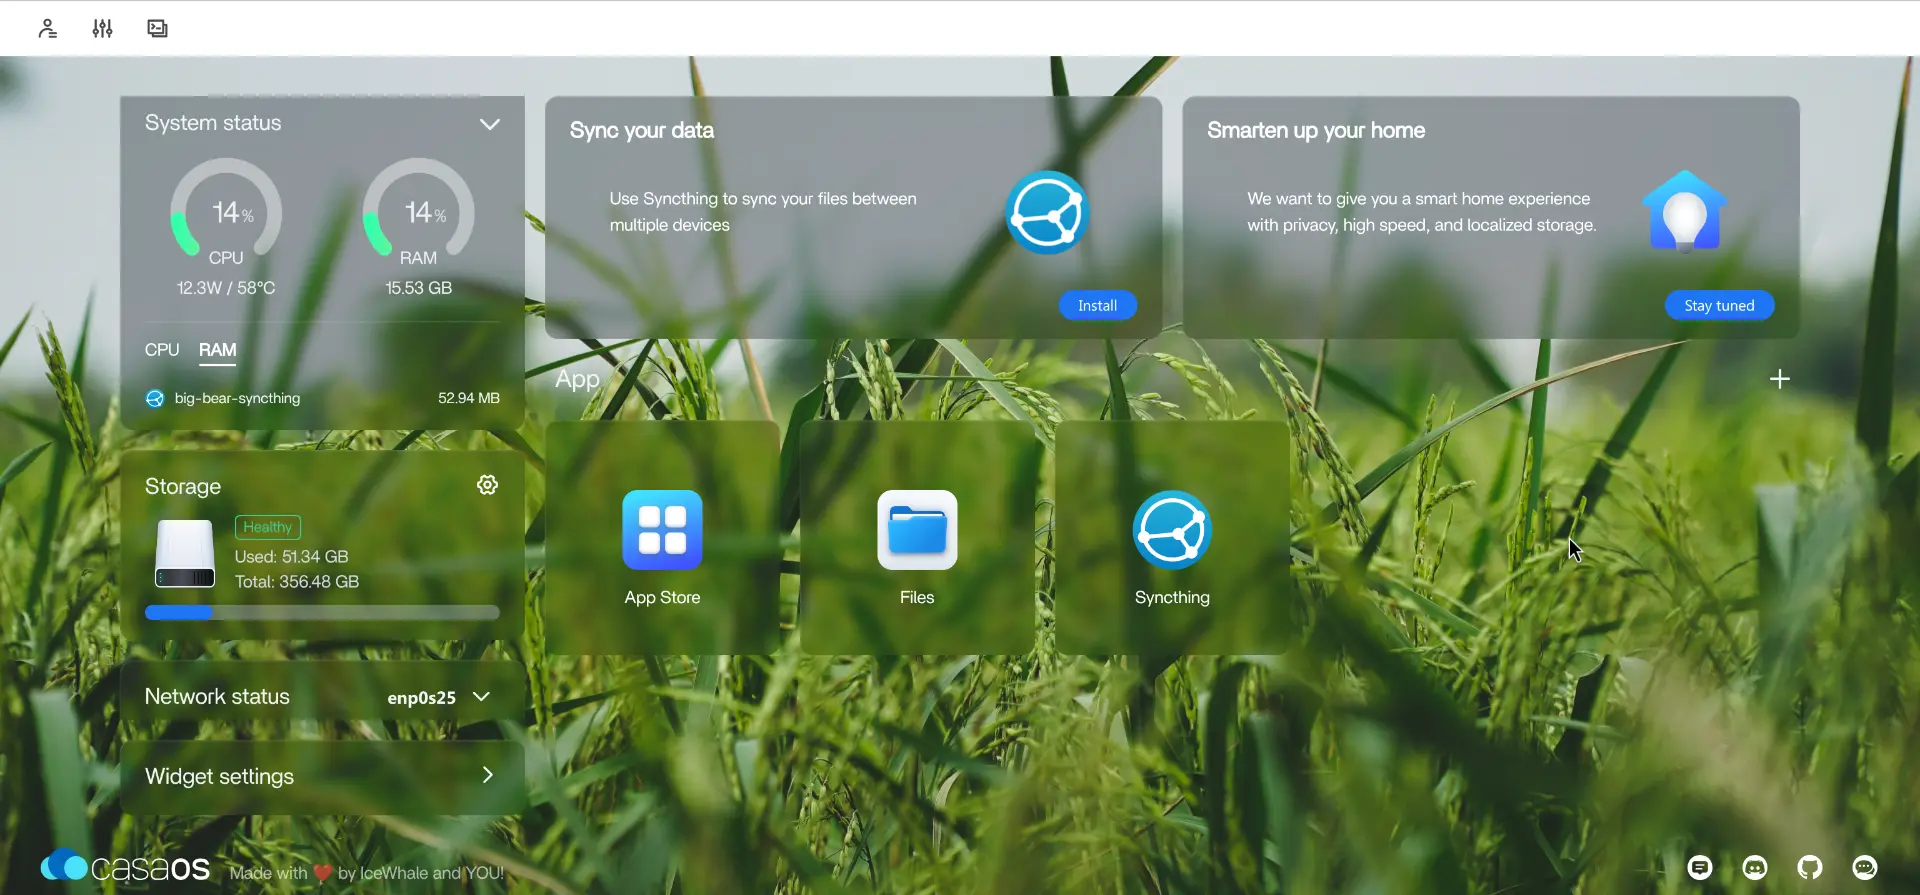This screenshot has height=895, width=1920.
Task: Open the account profile icon
Action: pos(47,28)
